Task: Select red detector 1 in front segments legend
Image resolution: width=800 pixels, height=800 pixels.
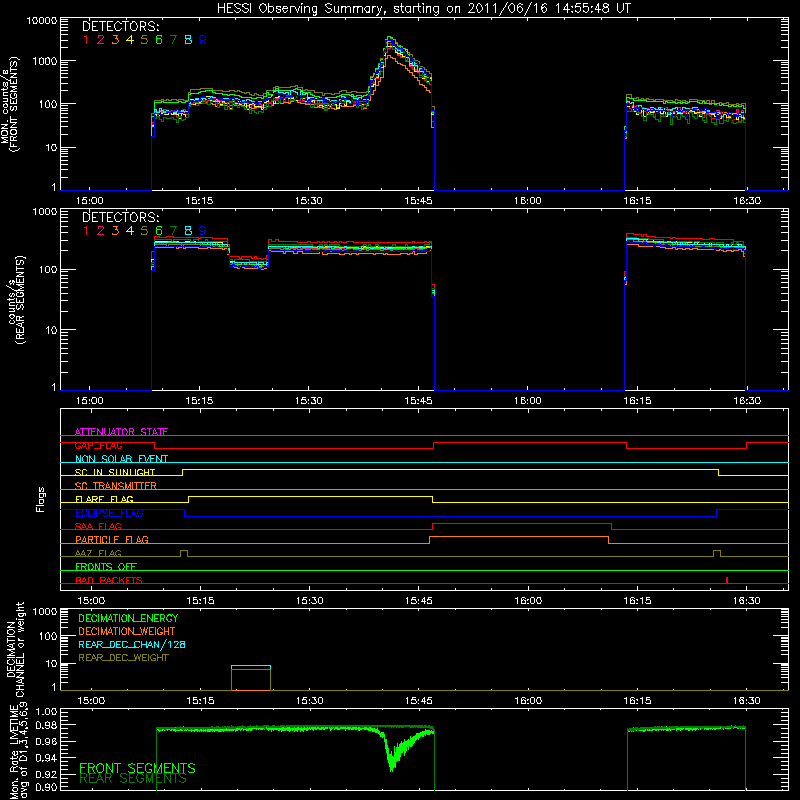Action: pyautogui.click(x=86, y=40)
